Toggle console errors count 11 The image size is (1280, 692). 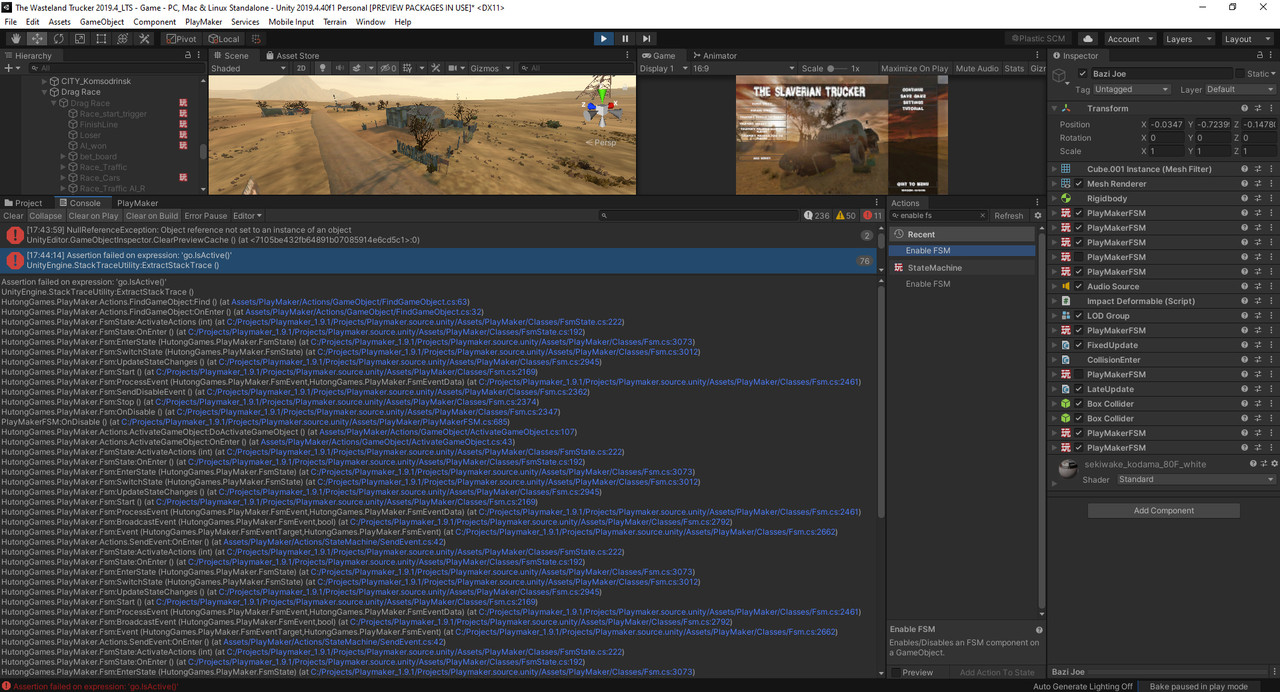click(873, 216)
